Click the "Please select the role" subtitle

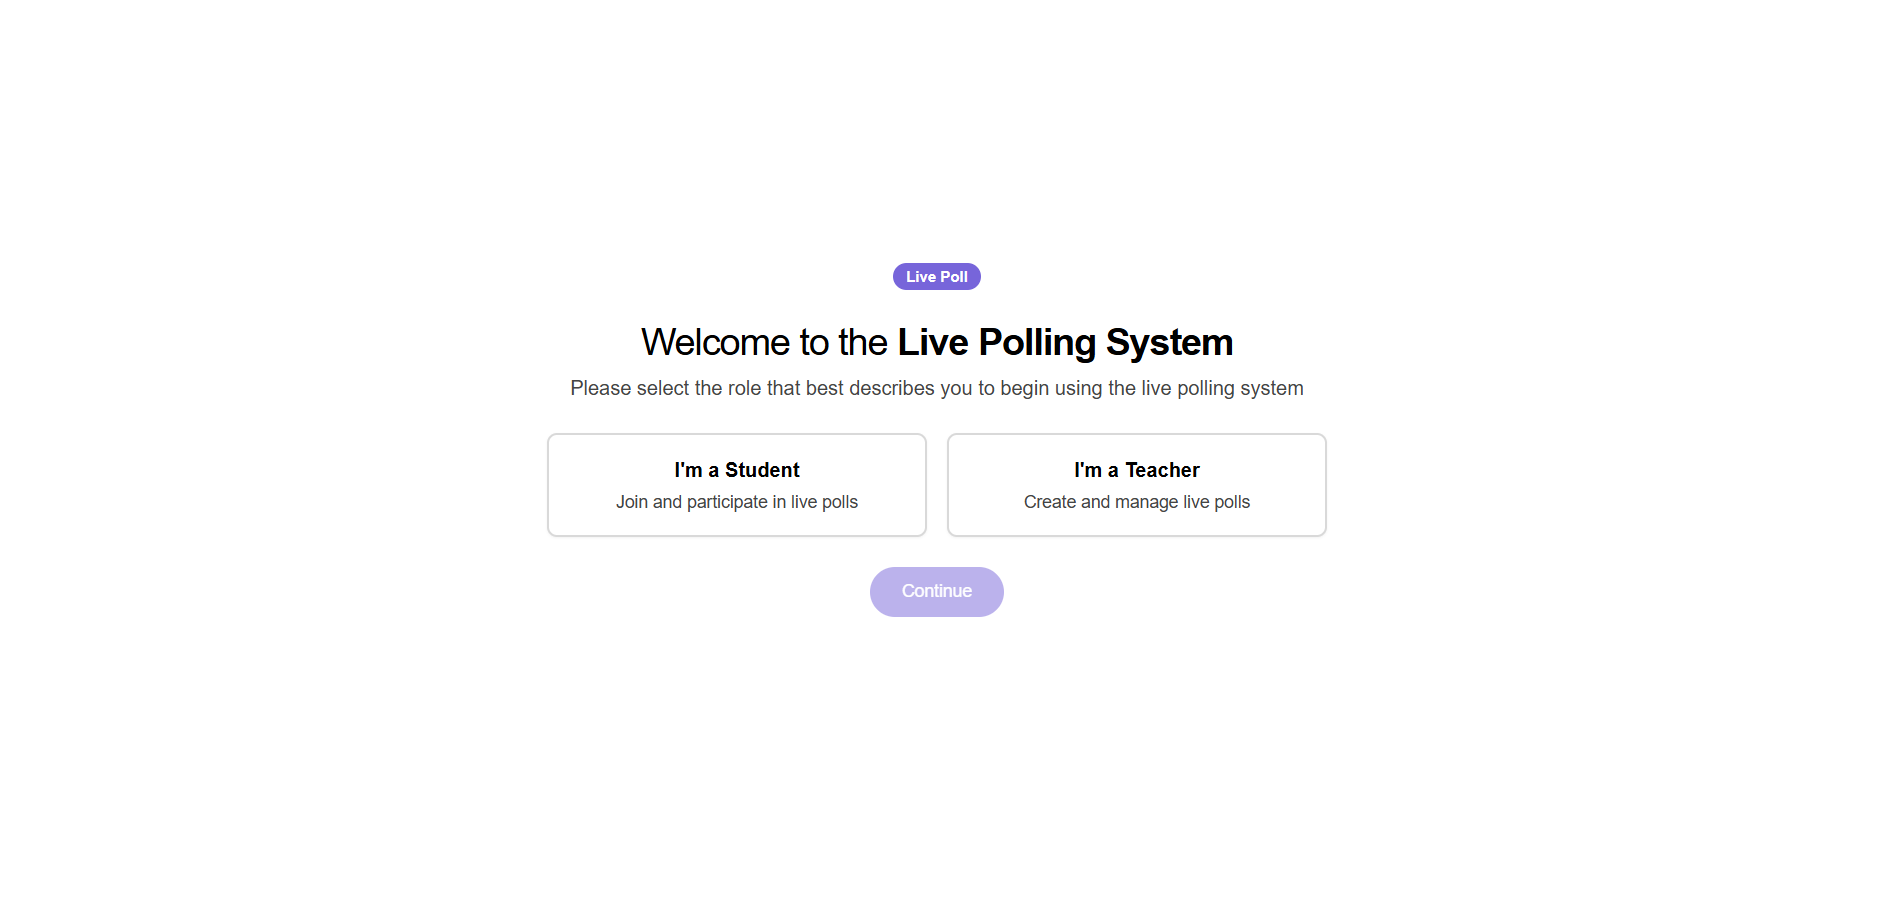pos(936,388)
